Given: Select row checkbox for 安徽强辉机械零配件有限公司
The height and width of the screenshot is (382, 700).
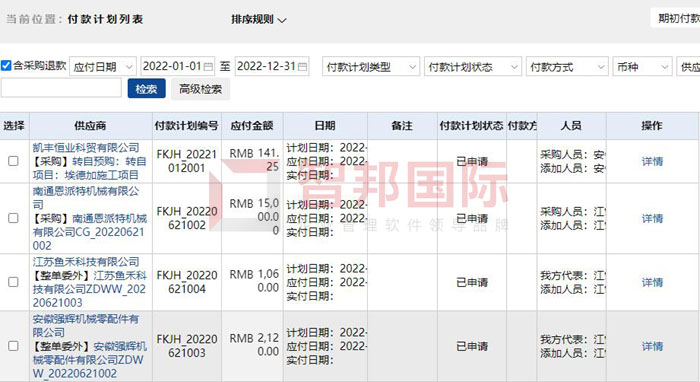Looking at the screenshot, I should (13, 346).
